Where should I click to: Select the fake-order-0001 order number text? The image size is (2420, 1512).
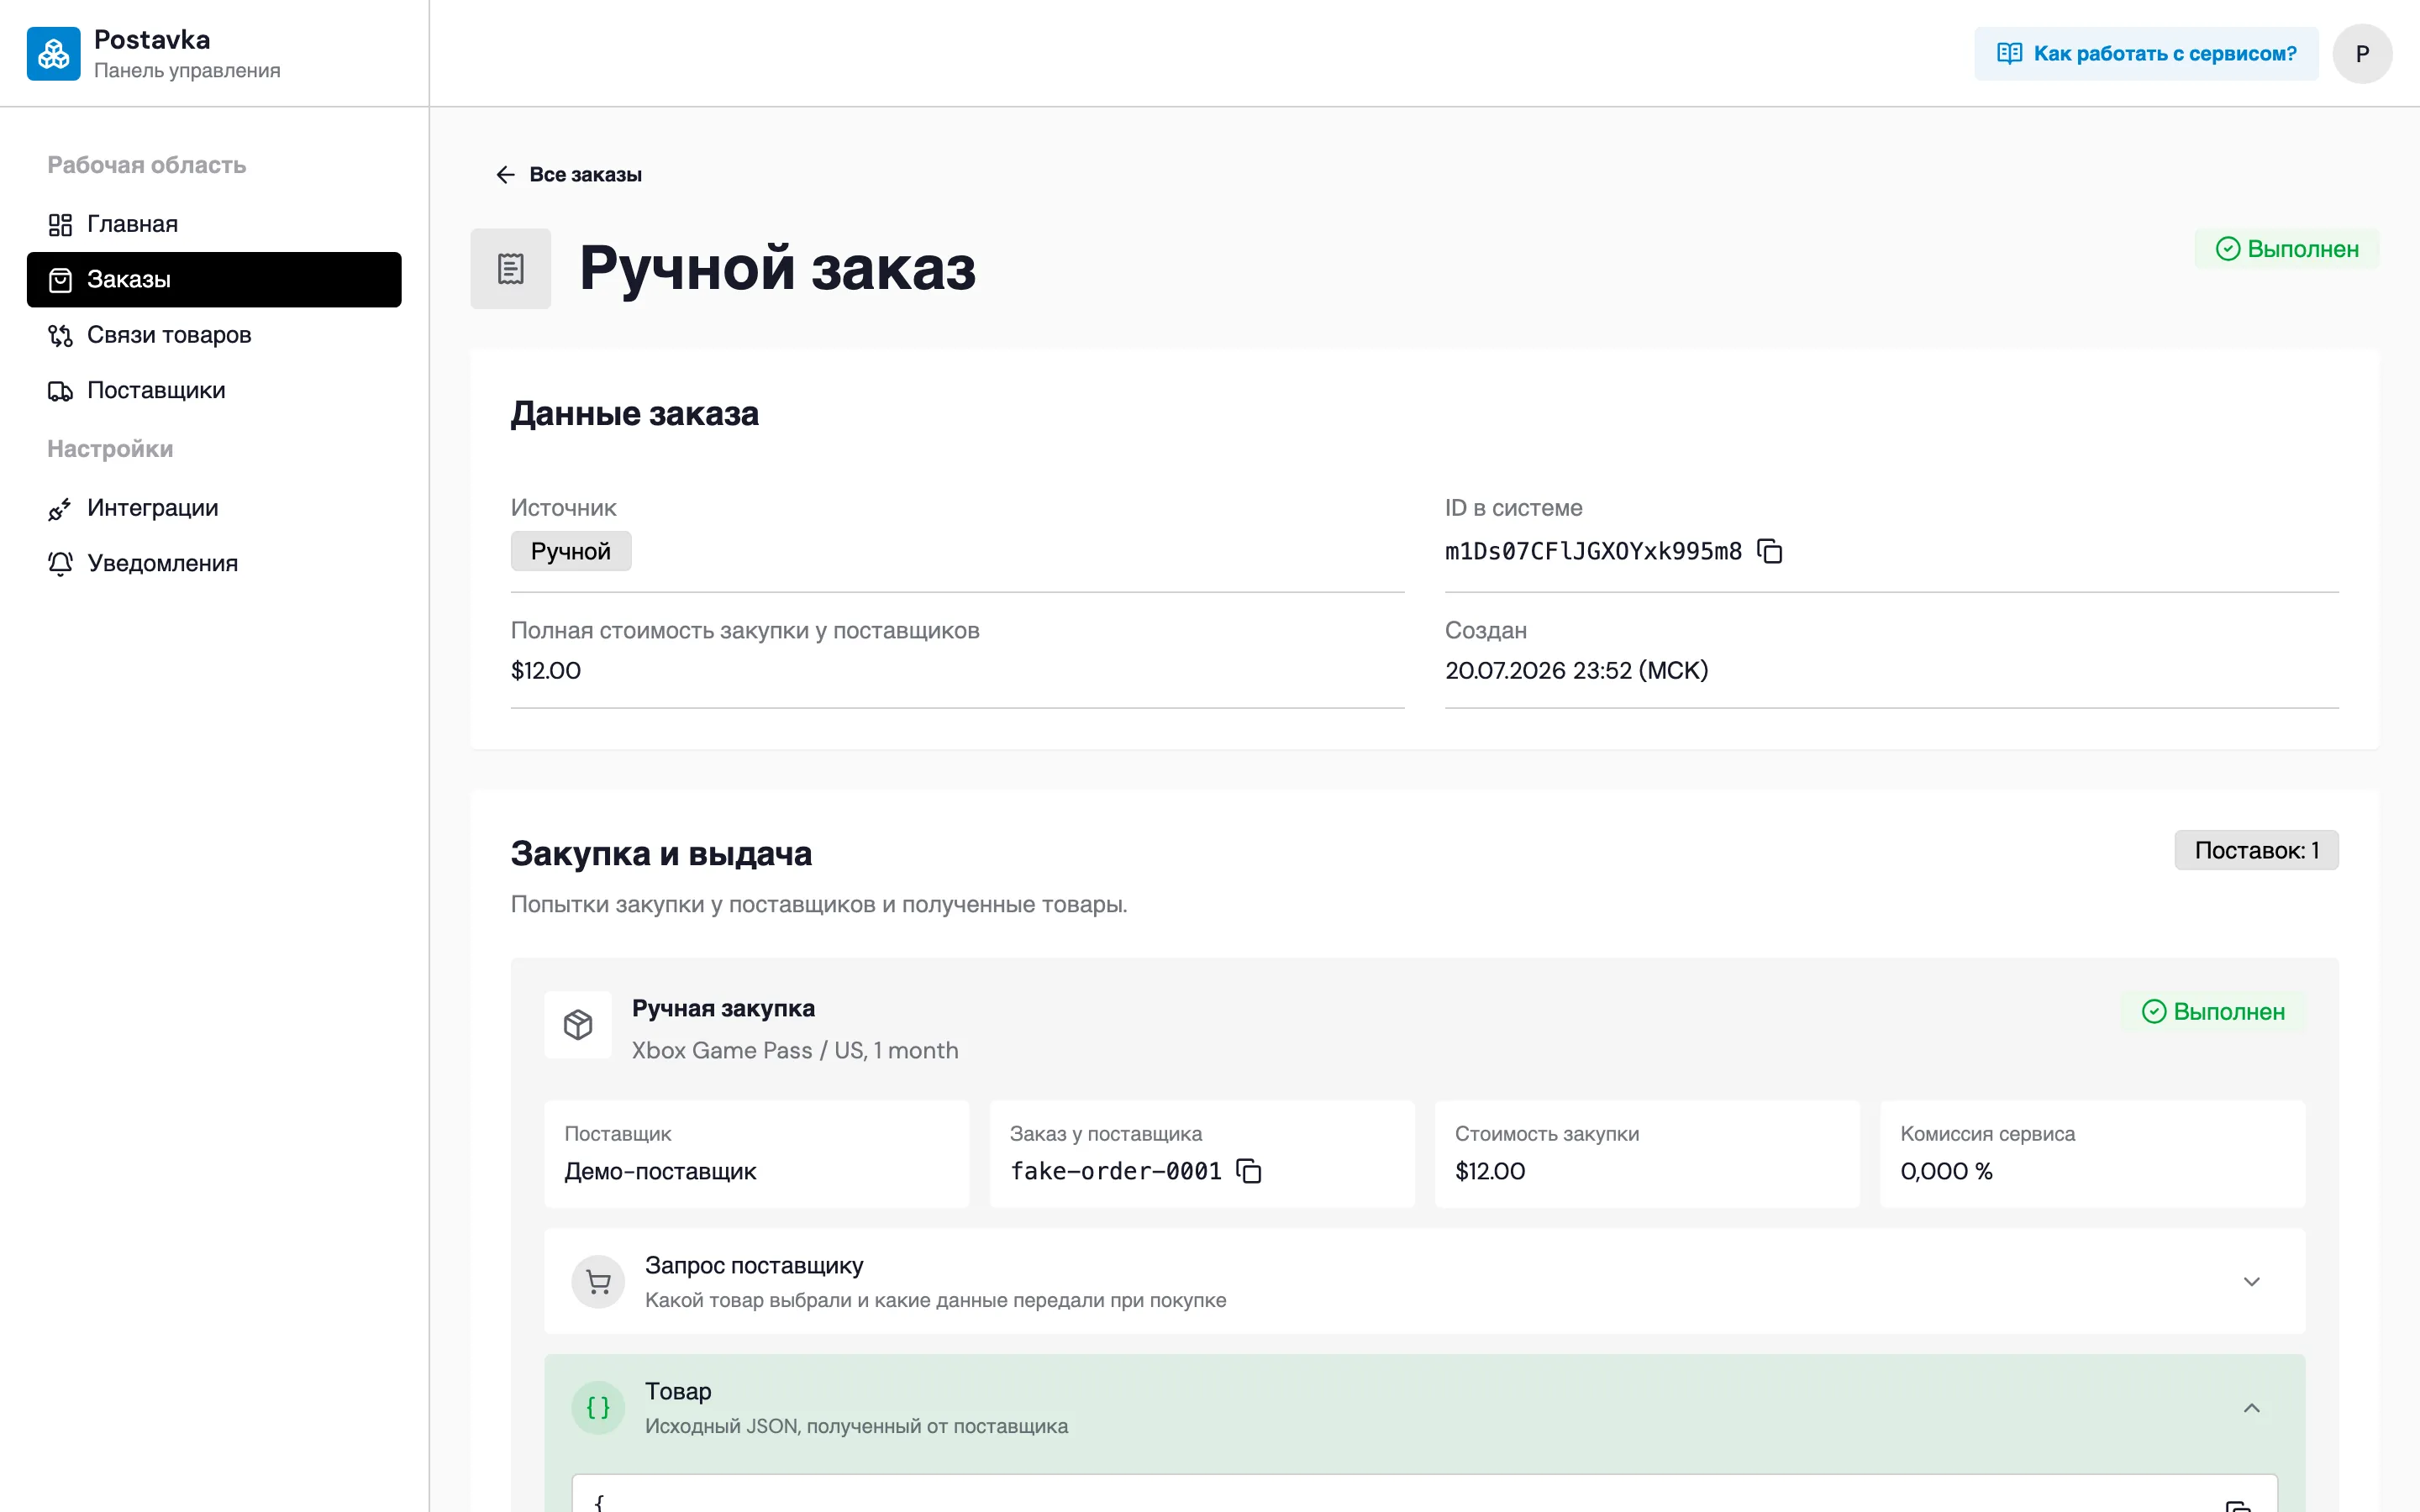[1116, 1171]
